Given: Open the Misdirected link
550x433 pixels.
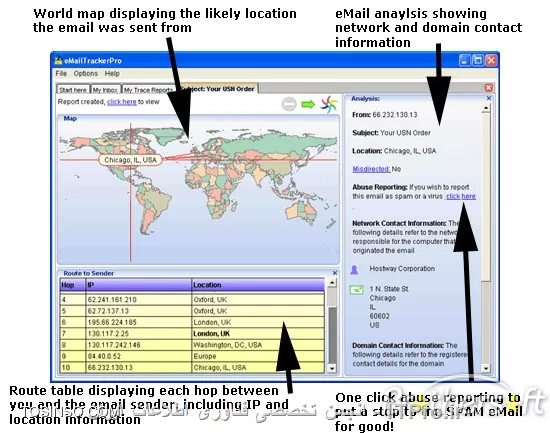Looking at the screenshot, I should [371, 169].
